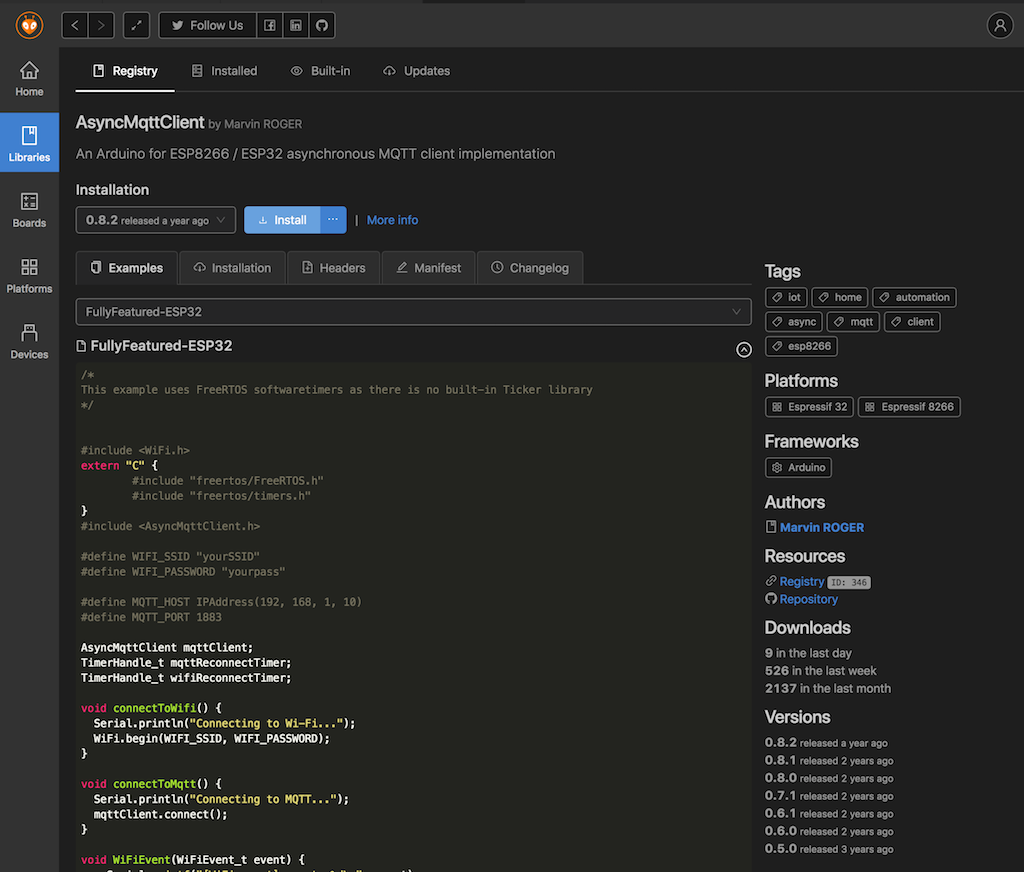
Task: Open the FullyFeatured-ESP32 example dropdown
Action: [x=413, y=312]
